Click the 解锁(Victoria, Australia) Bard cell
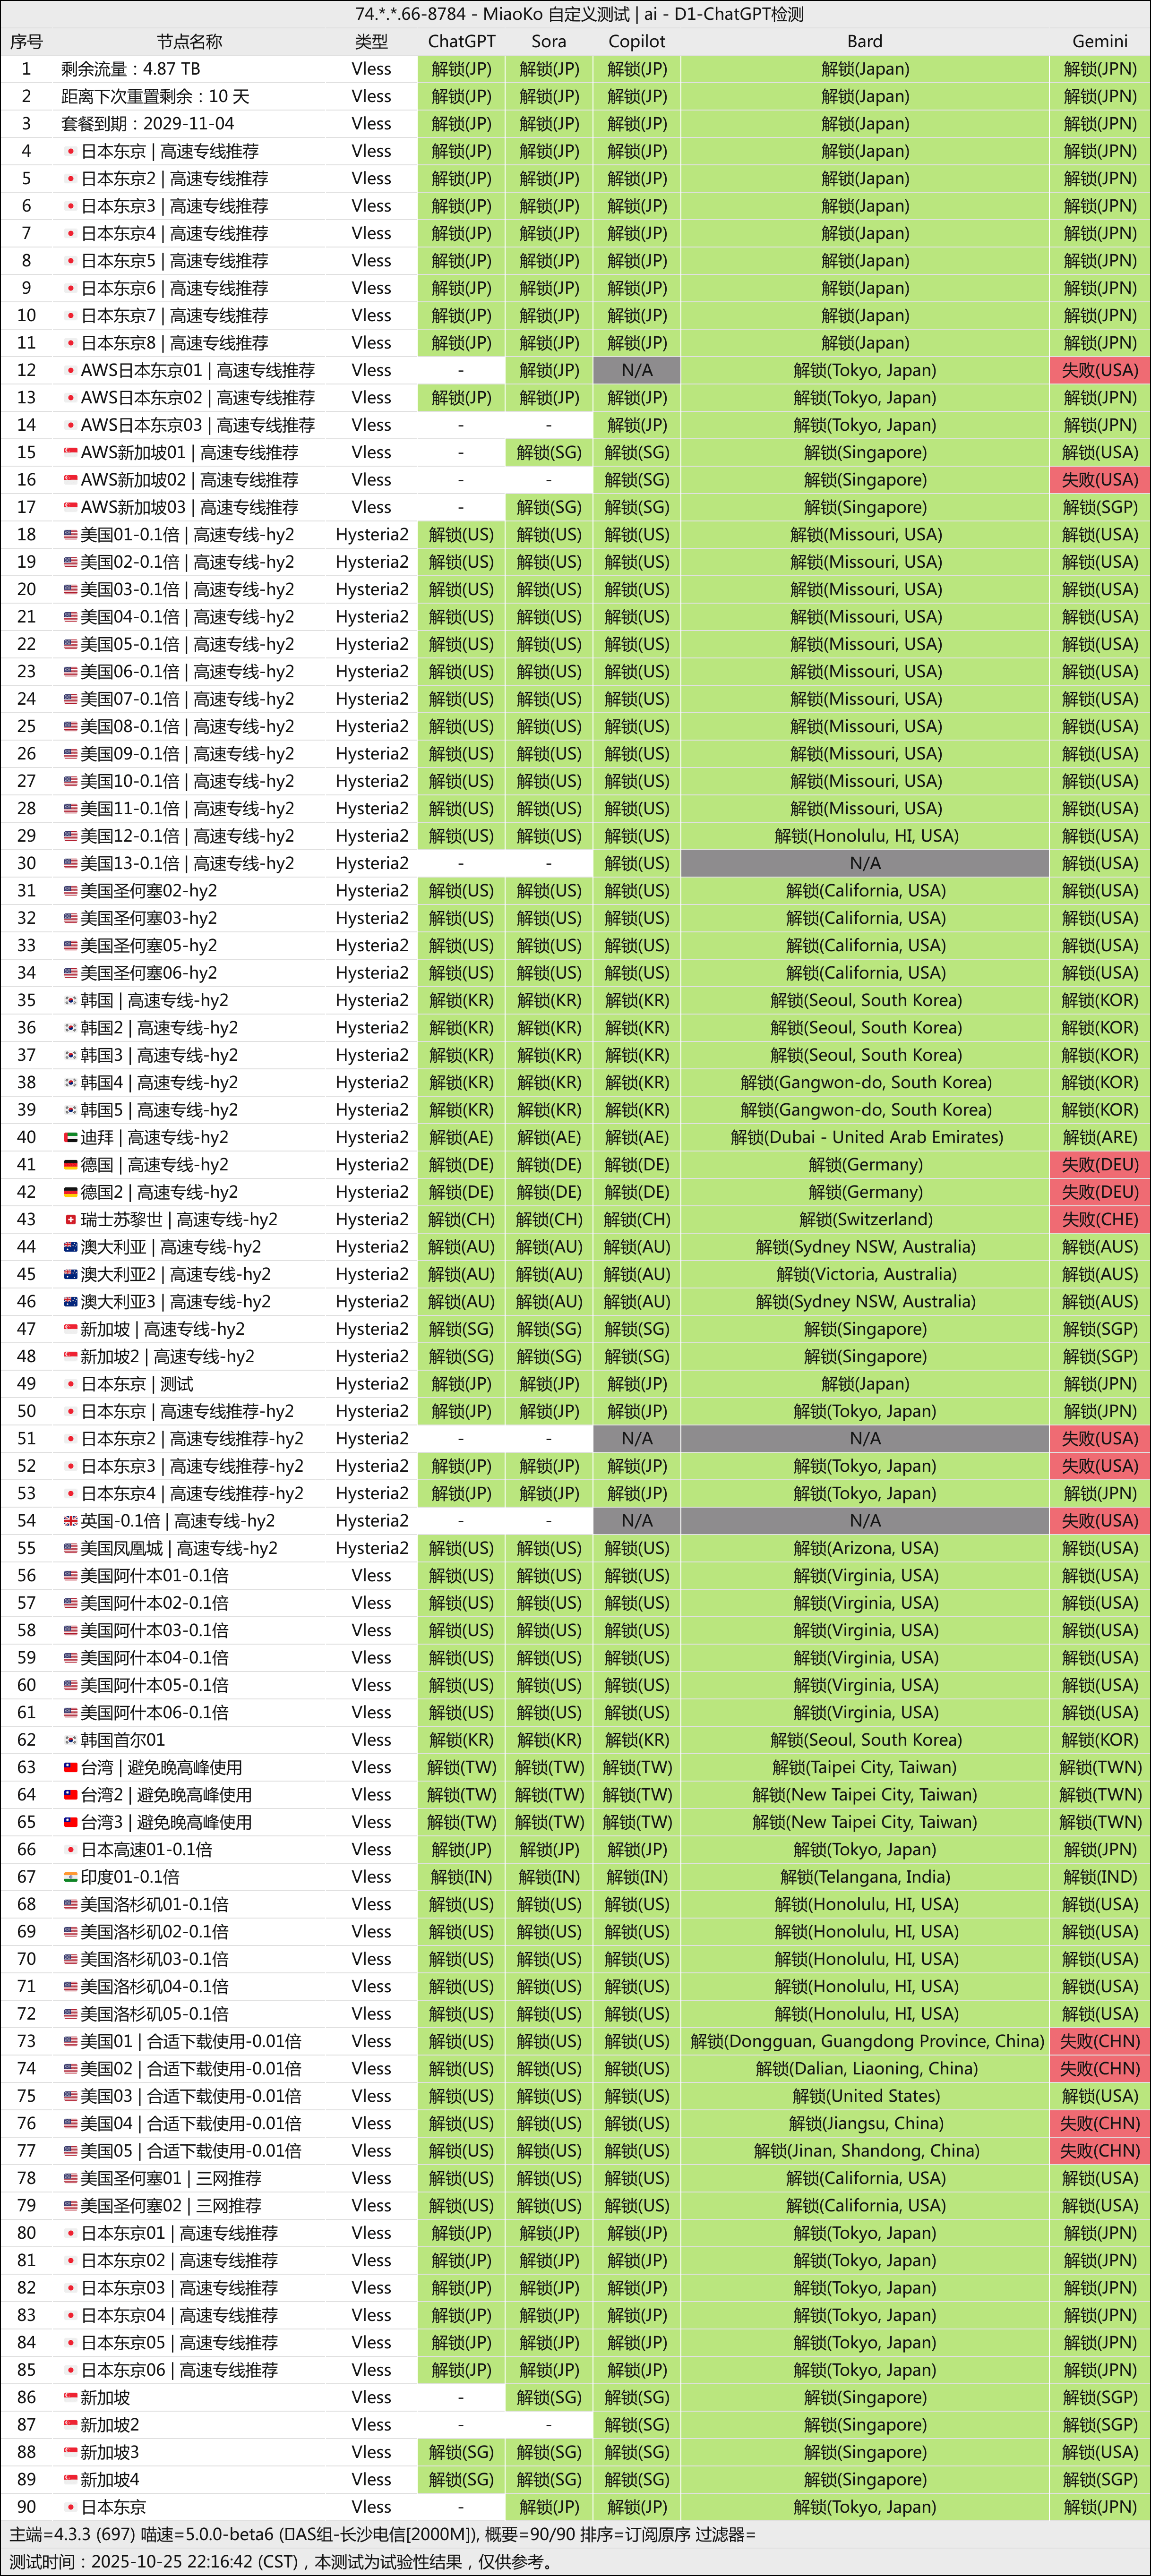This screenshot has width=1151, height=2576. [865, 1274]
